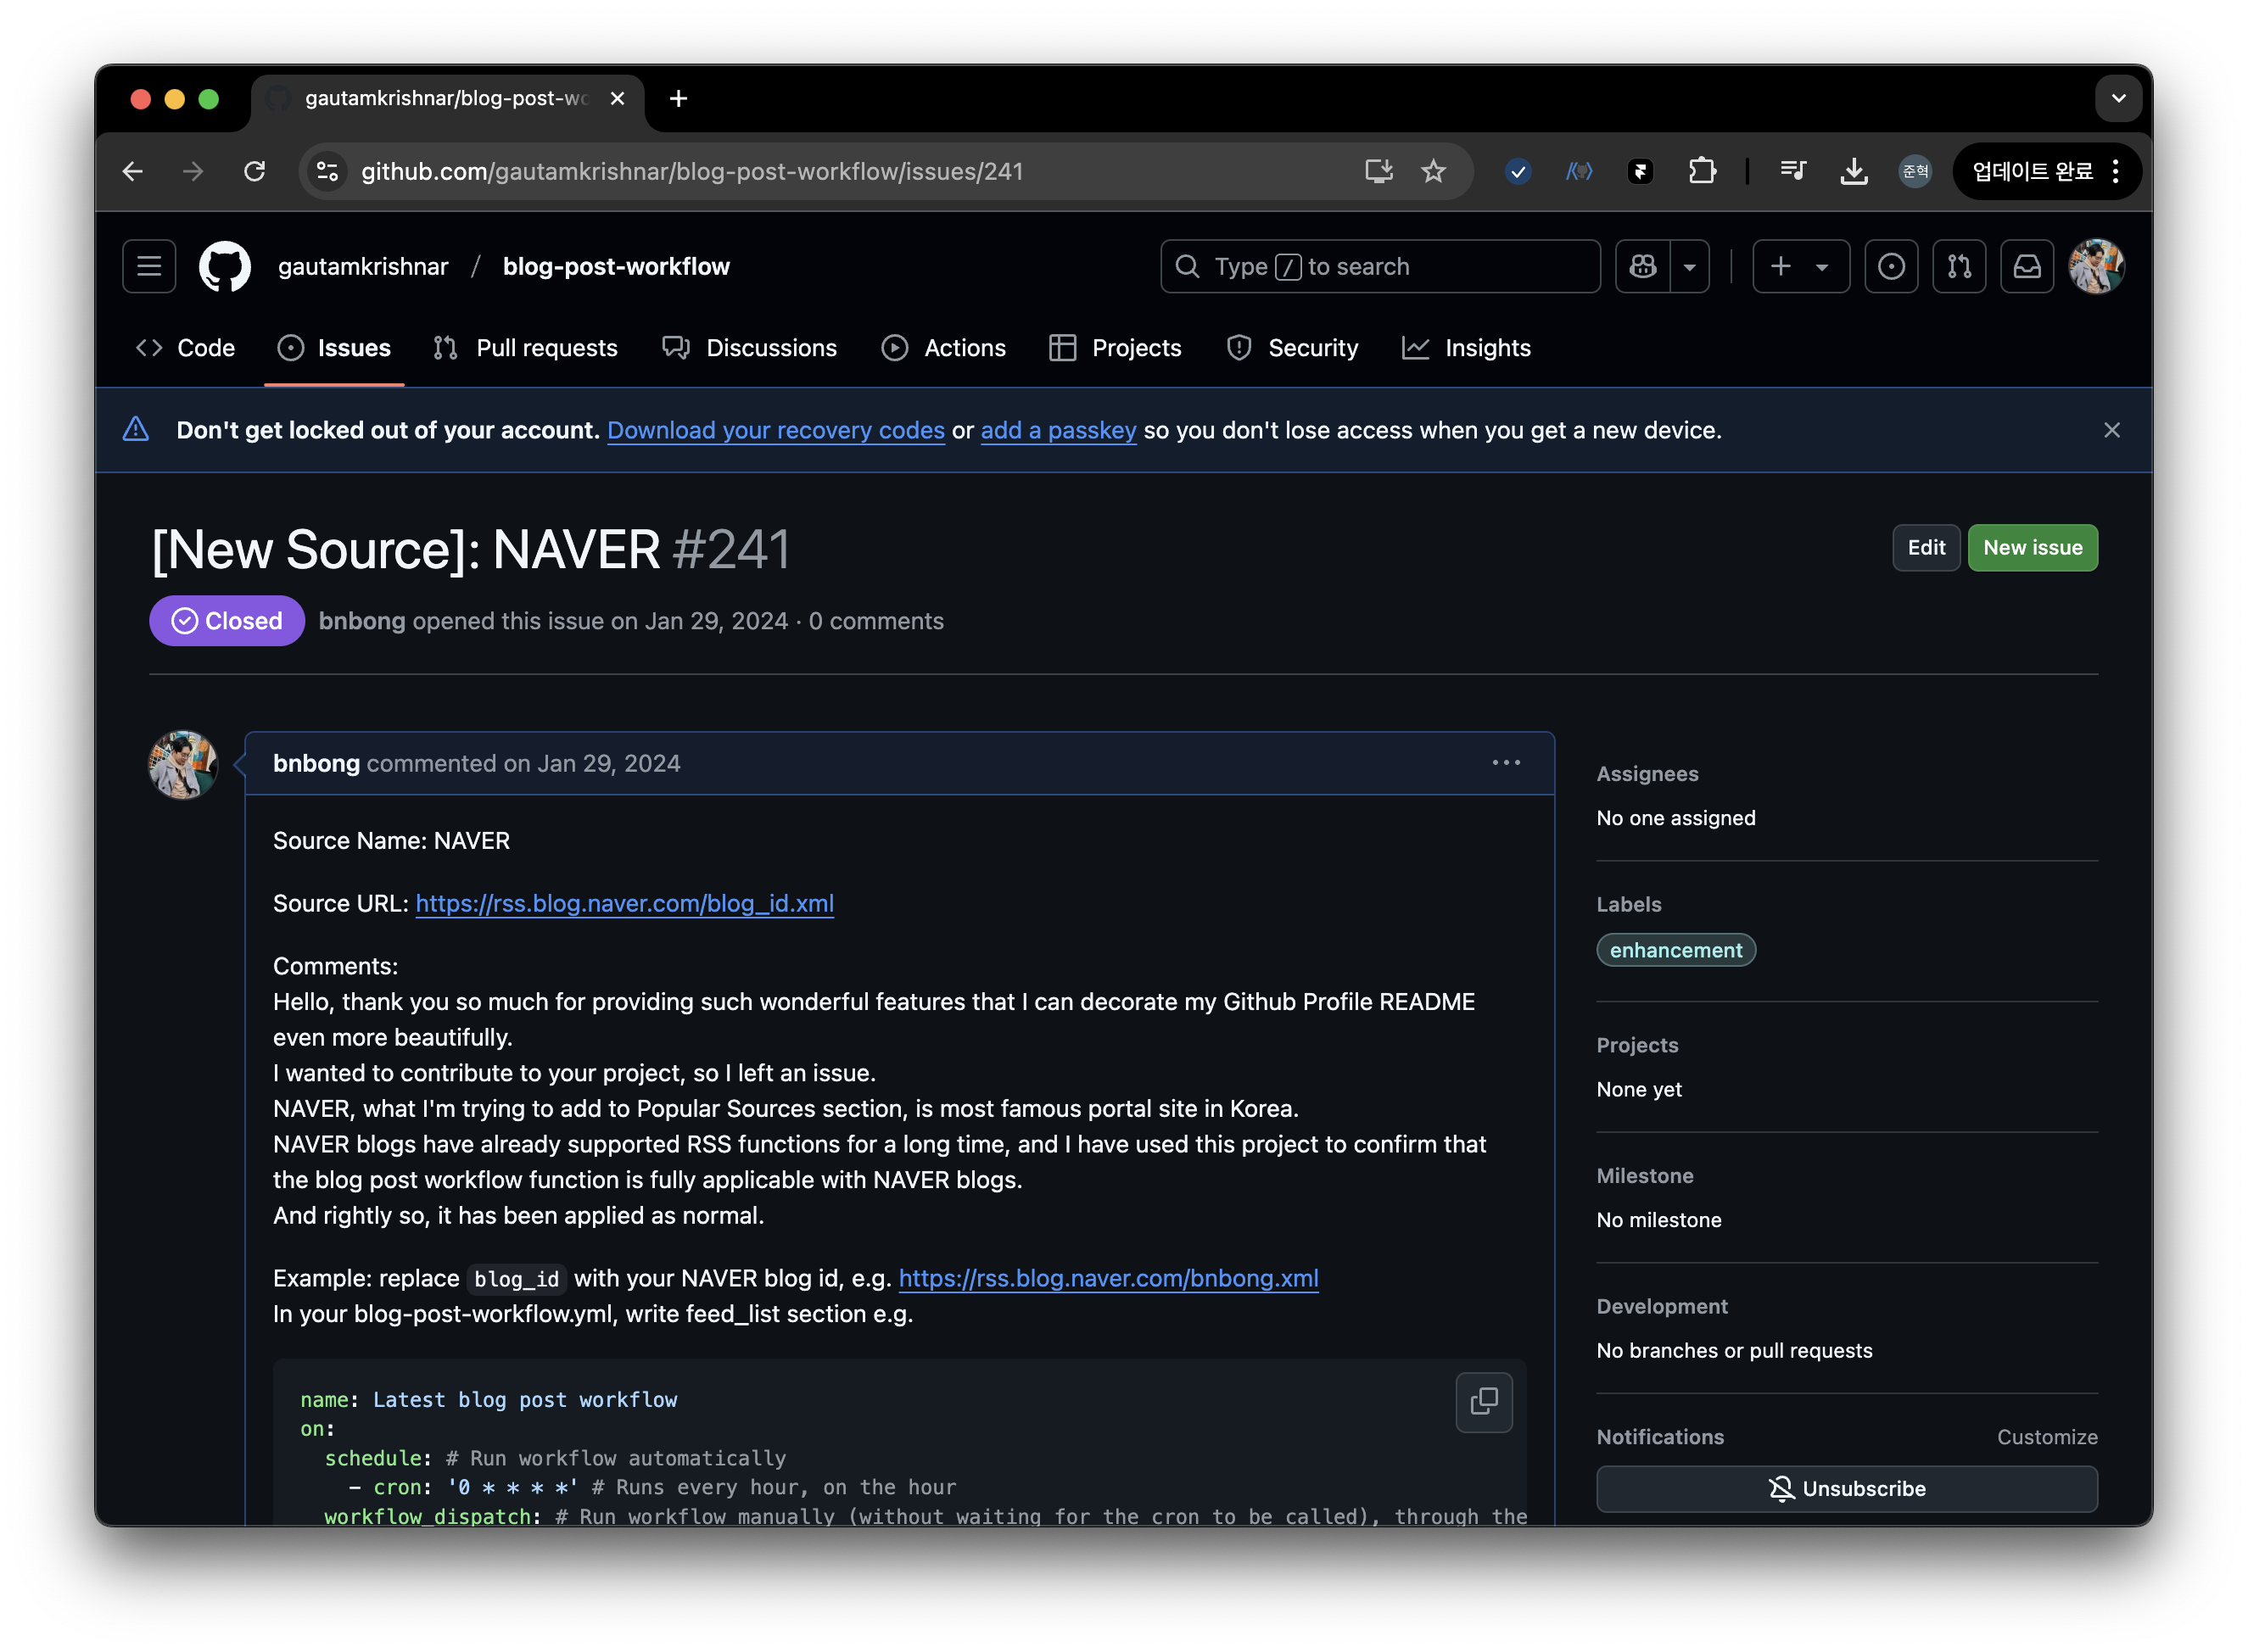Click the Edit issue title button
2248x1652 pixels.
pos(1926,548)
